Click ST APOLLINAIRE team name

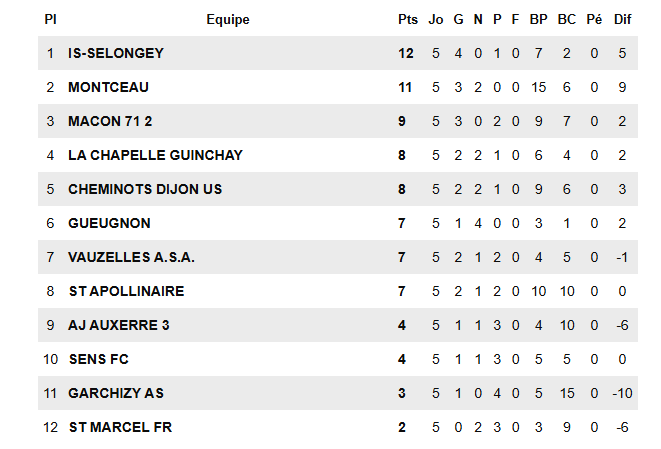coord(126,291)
